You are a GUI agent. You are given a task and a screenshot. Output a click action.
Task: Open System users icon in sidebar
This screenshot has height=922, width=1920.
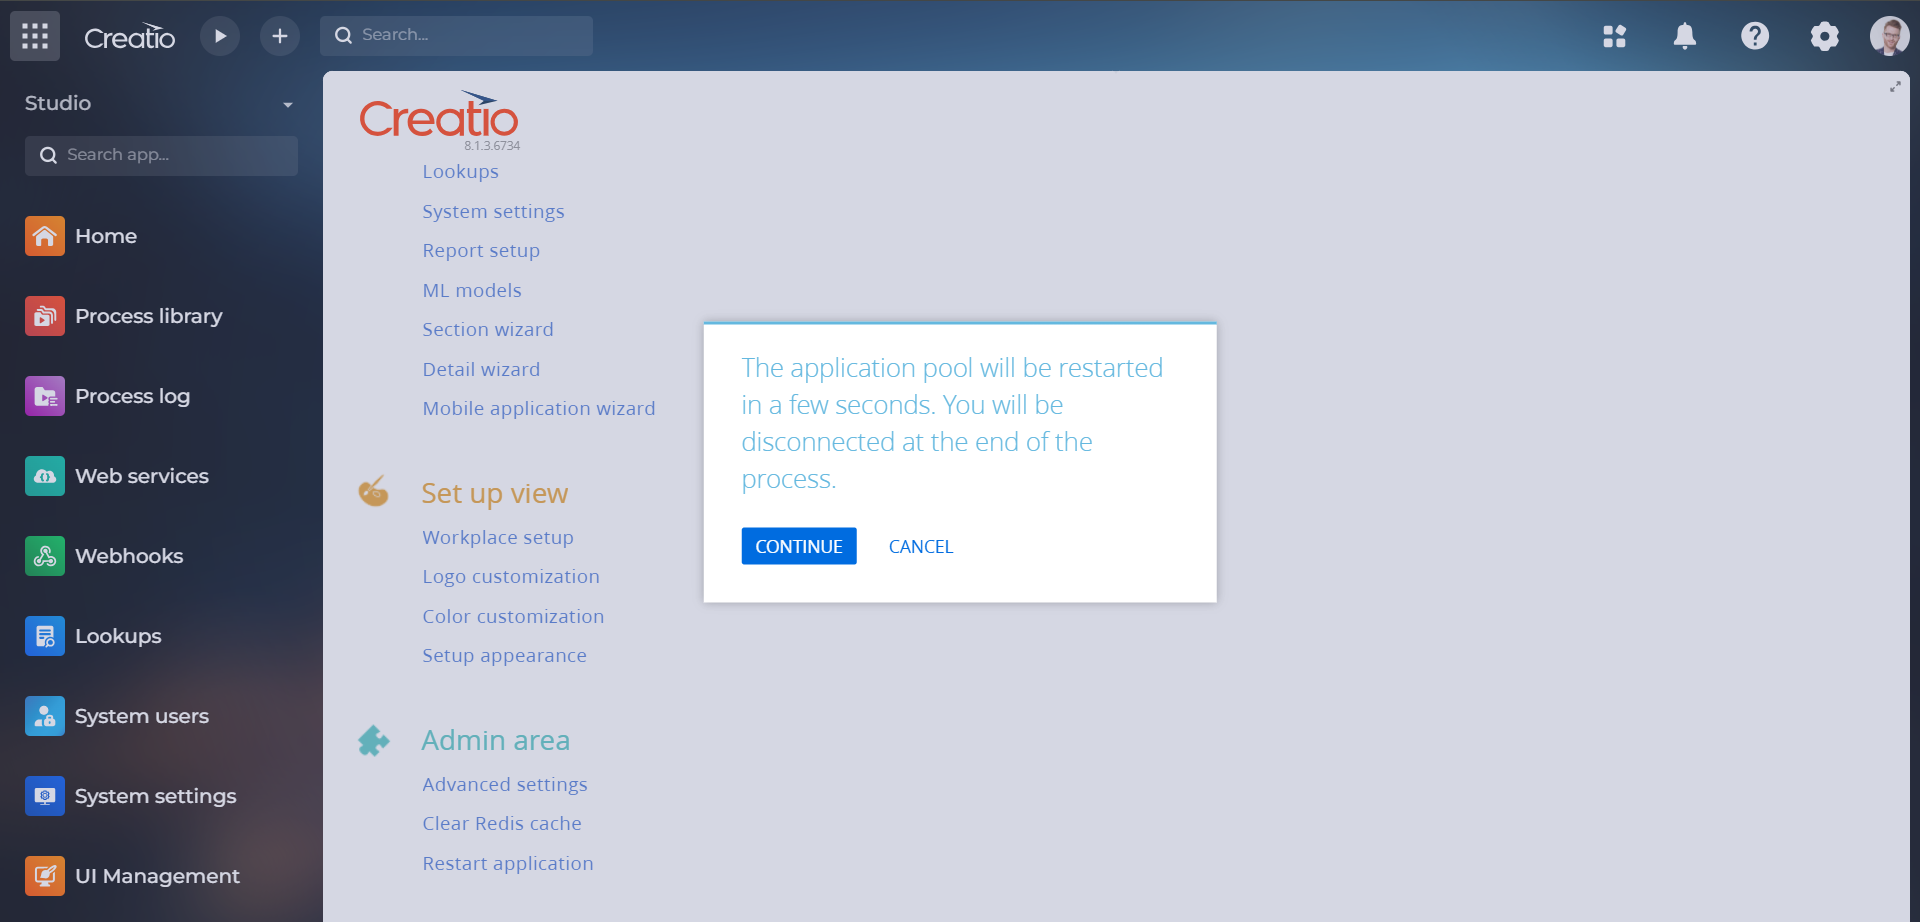[x=45, y=716]
